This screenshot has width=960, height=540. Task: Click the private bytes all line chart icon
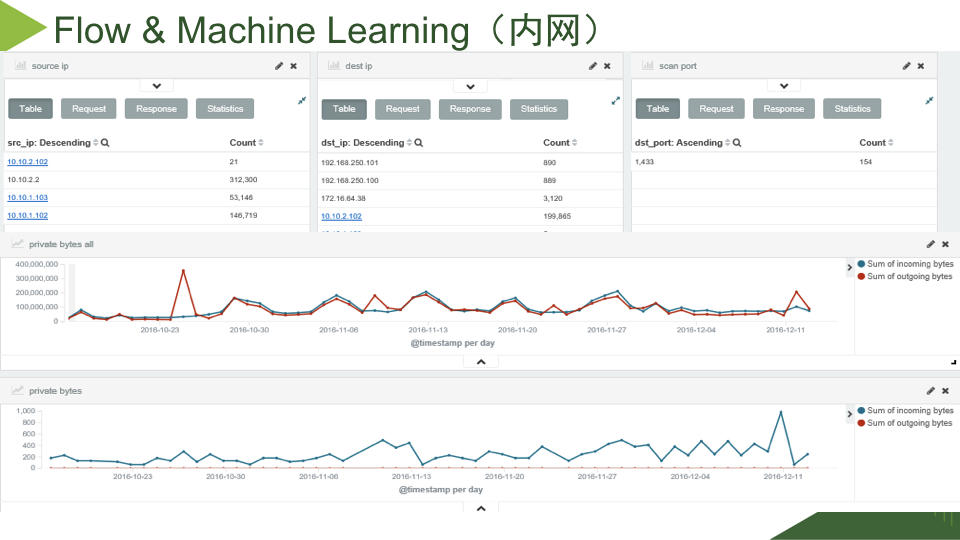[17, 244]
